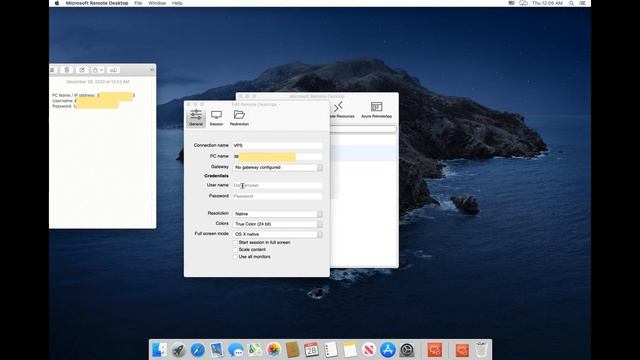Open Maps from the Dock
This screenshot has height=360, width=640.
(255, 350)
